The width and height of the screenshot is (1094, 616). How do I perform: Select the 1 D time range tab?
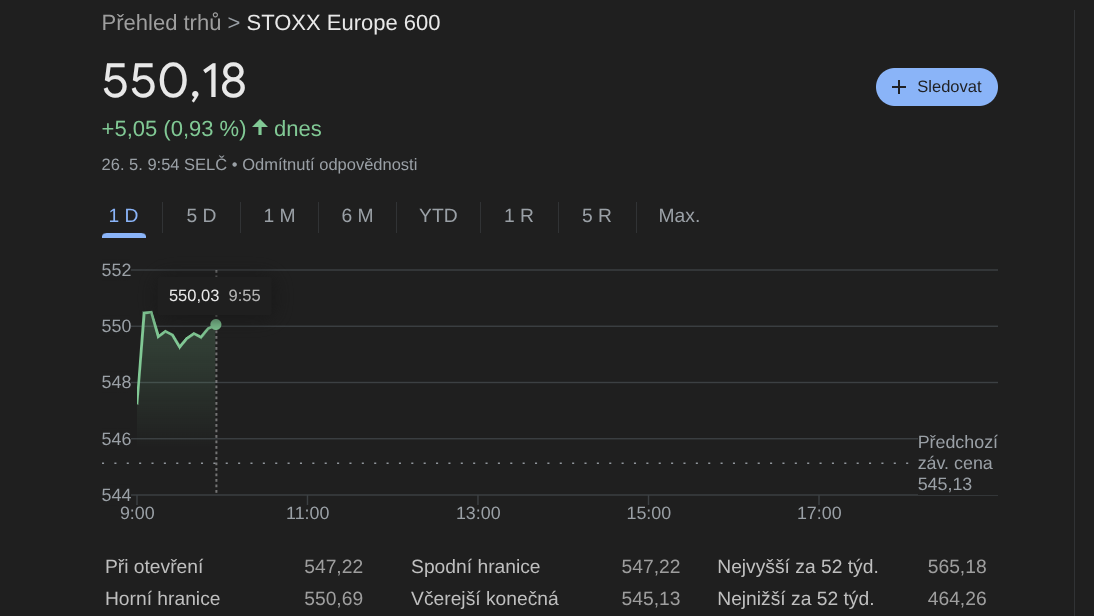[x=123, y=216]
